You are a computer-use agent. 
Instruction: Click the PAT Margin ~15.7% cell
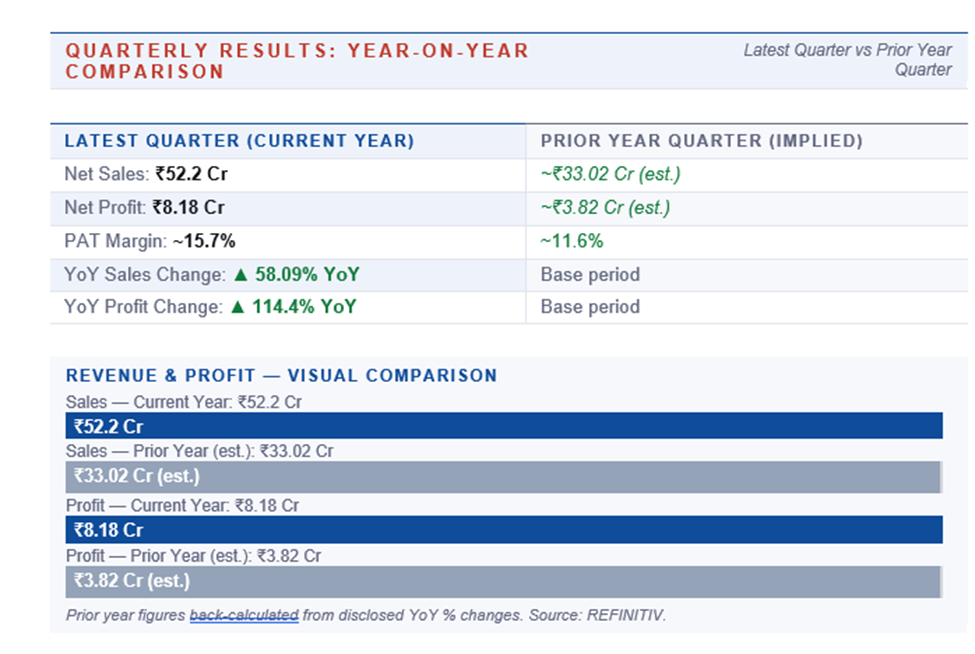[x=150, y=241]
